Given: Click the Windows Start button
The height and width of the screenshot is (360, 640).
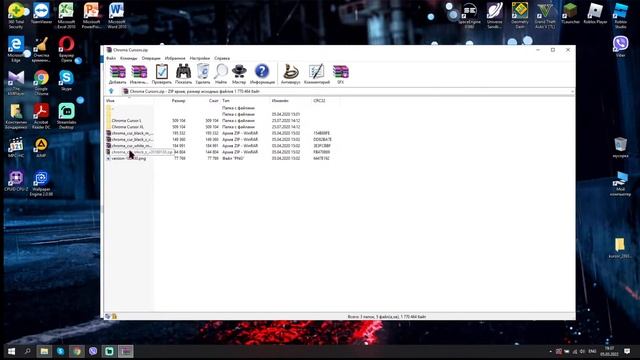Looking at the screenshot, I should (x=11, y=351).
